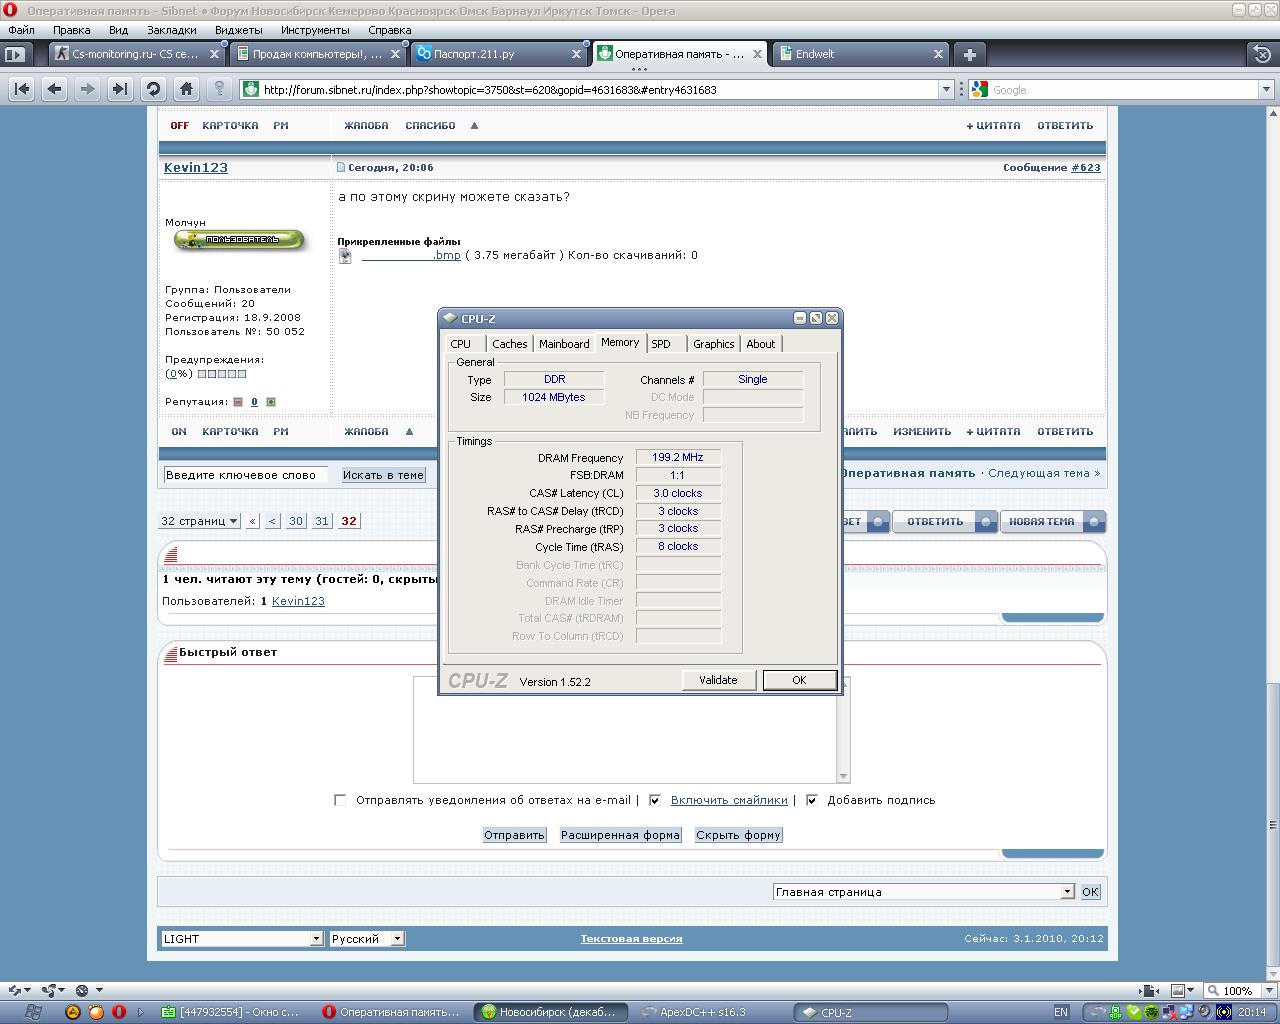Click the EN language indicator
The width and height of the screenshot is (1280, 1024).
1061,1012
